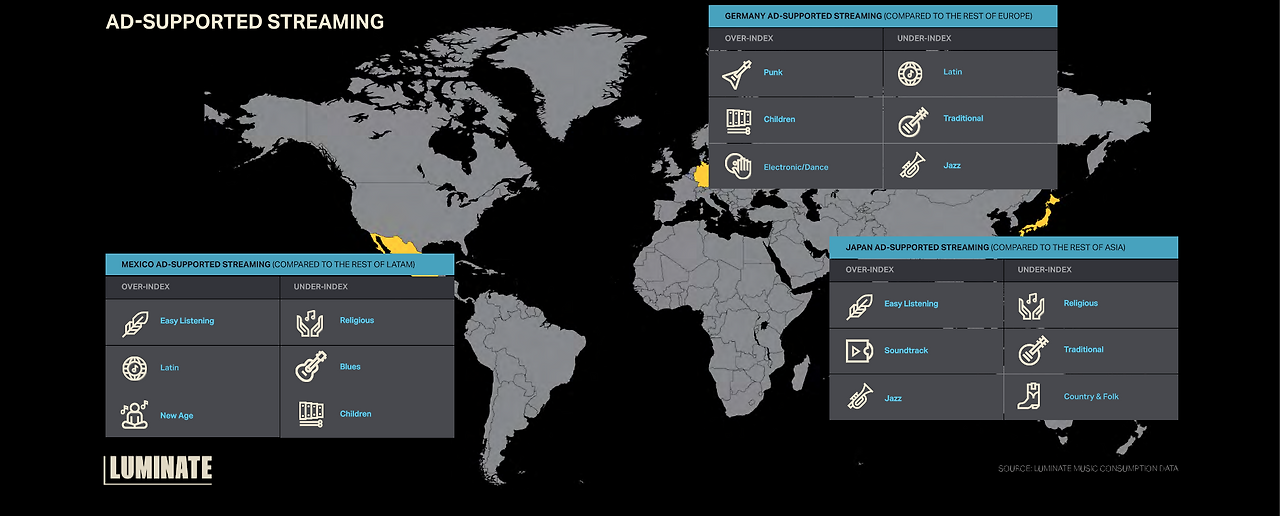Click the Germany Ad-Supported Streaming header
Image resolution: width=1280 pixels, height=516 pixels.
(x=883, y=17)
